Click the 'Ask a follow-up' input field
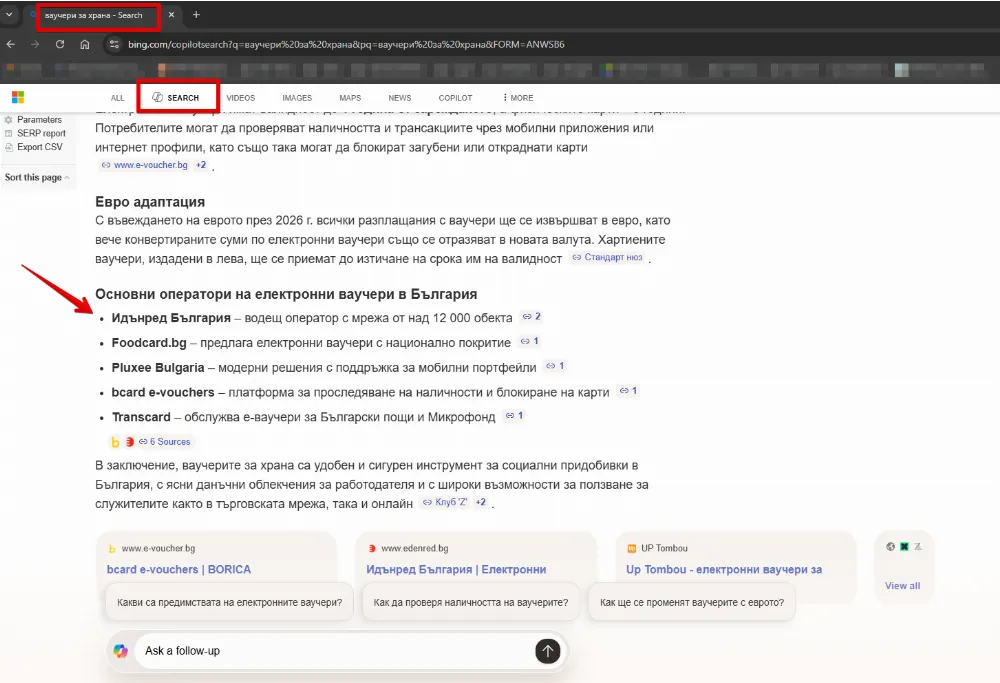1000x683 pixels. point(332,650)
